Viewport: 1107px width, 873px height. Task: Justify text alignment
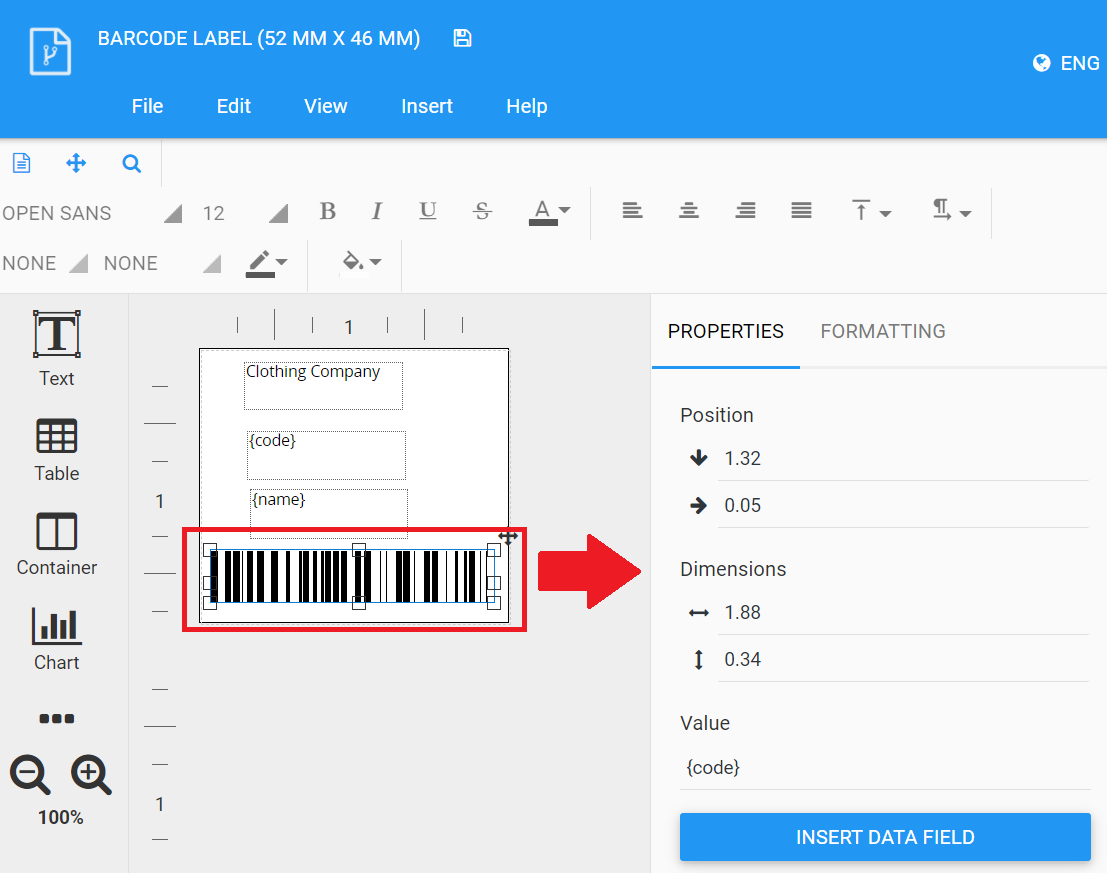(801, 210)
